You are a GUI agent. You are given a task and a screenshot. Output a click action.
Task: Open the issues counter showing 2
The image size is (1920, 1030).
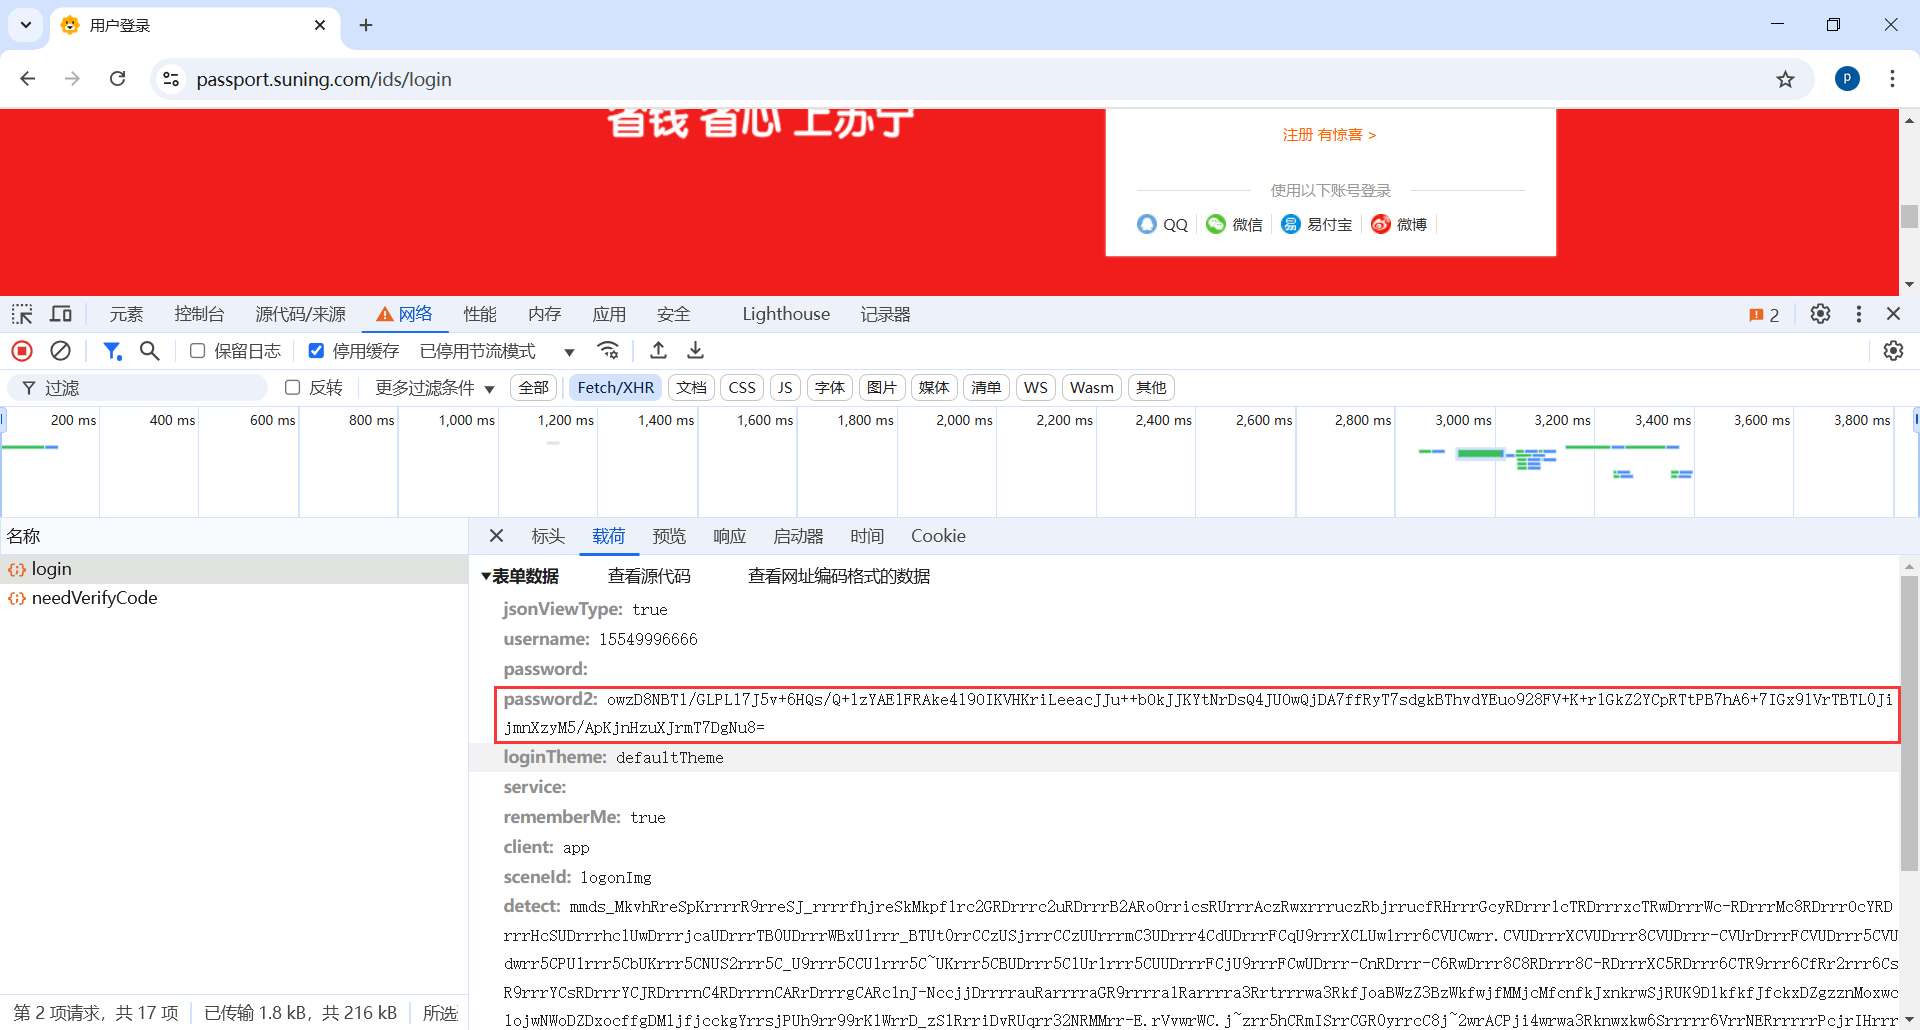tap(1764, 315)
